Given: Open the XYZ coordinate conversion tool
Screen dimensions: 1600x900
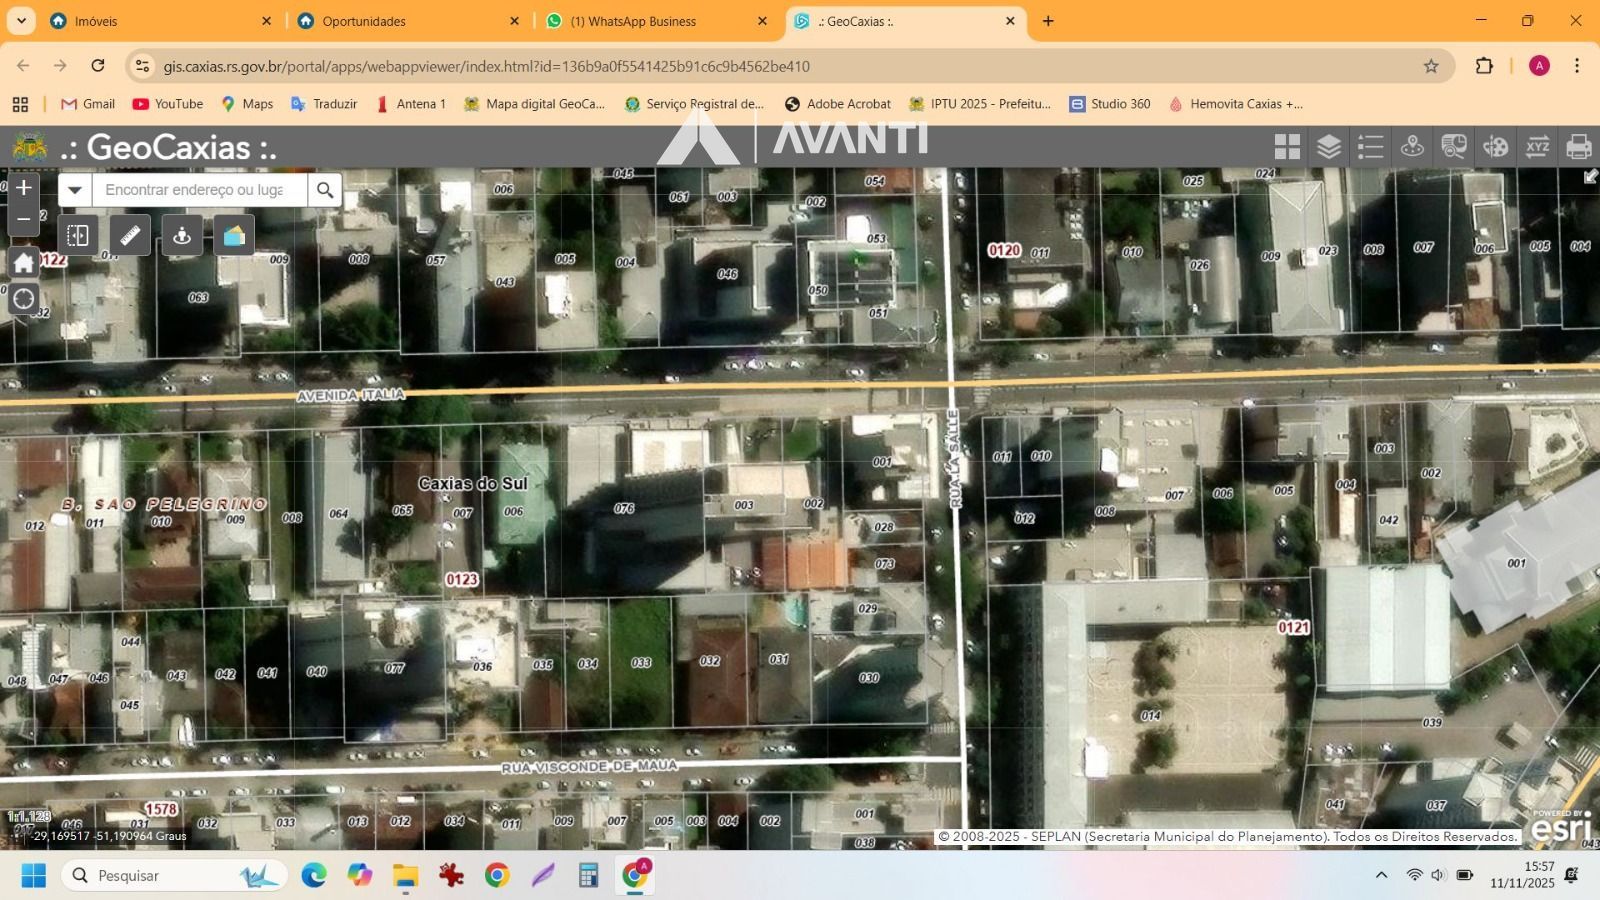Looking at the screenshot, I should [x=1537, y=147].
